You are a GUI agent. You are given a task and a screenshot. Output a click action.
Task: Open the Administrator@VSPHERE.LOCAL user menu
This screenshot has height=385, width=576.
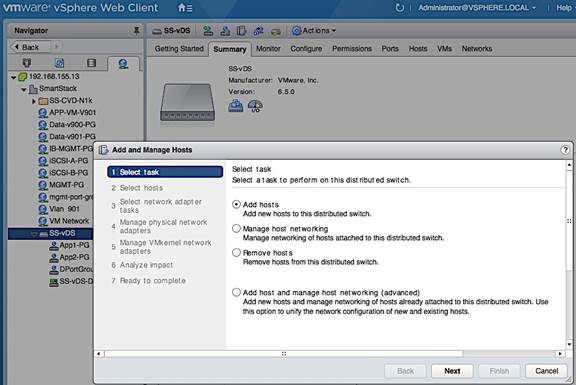[477, 7]
